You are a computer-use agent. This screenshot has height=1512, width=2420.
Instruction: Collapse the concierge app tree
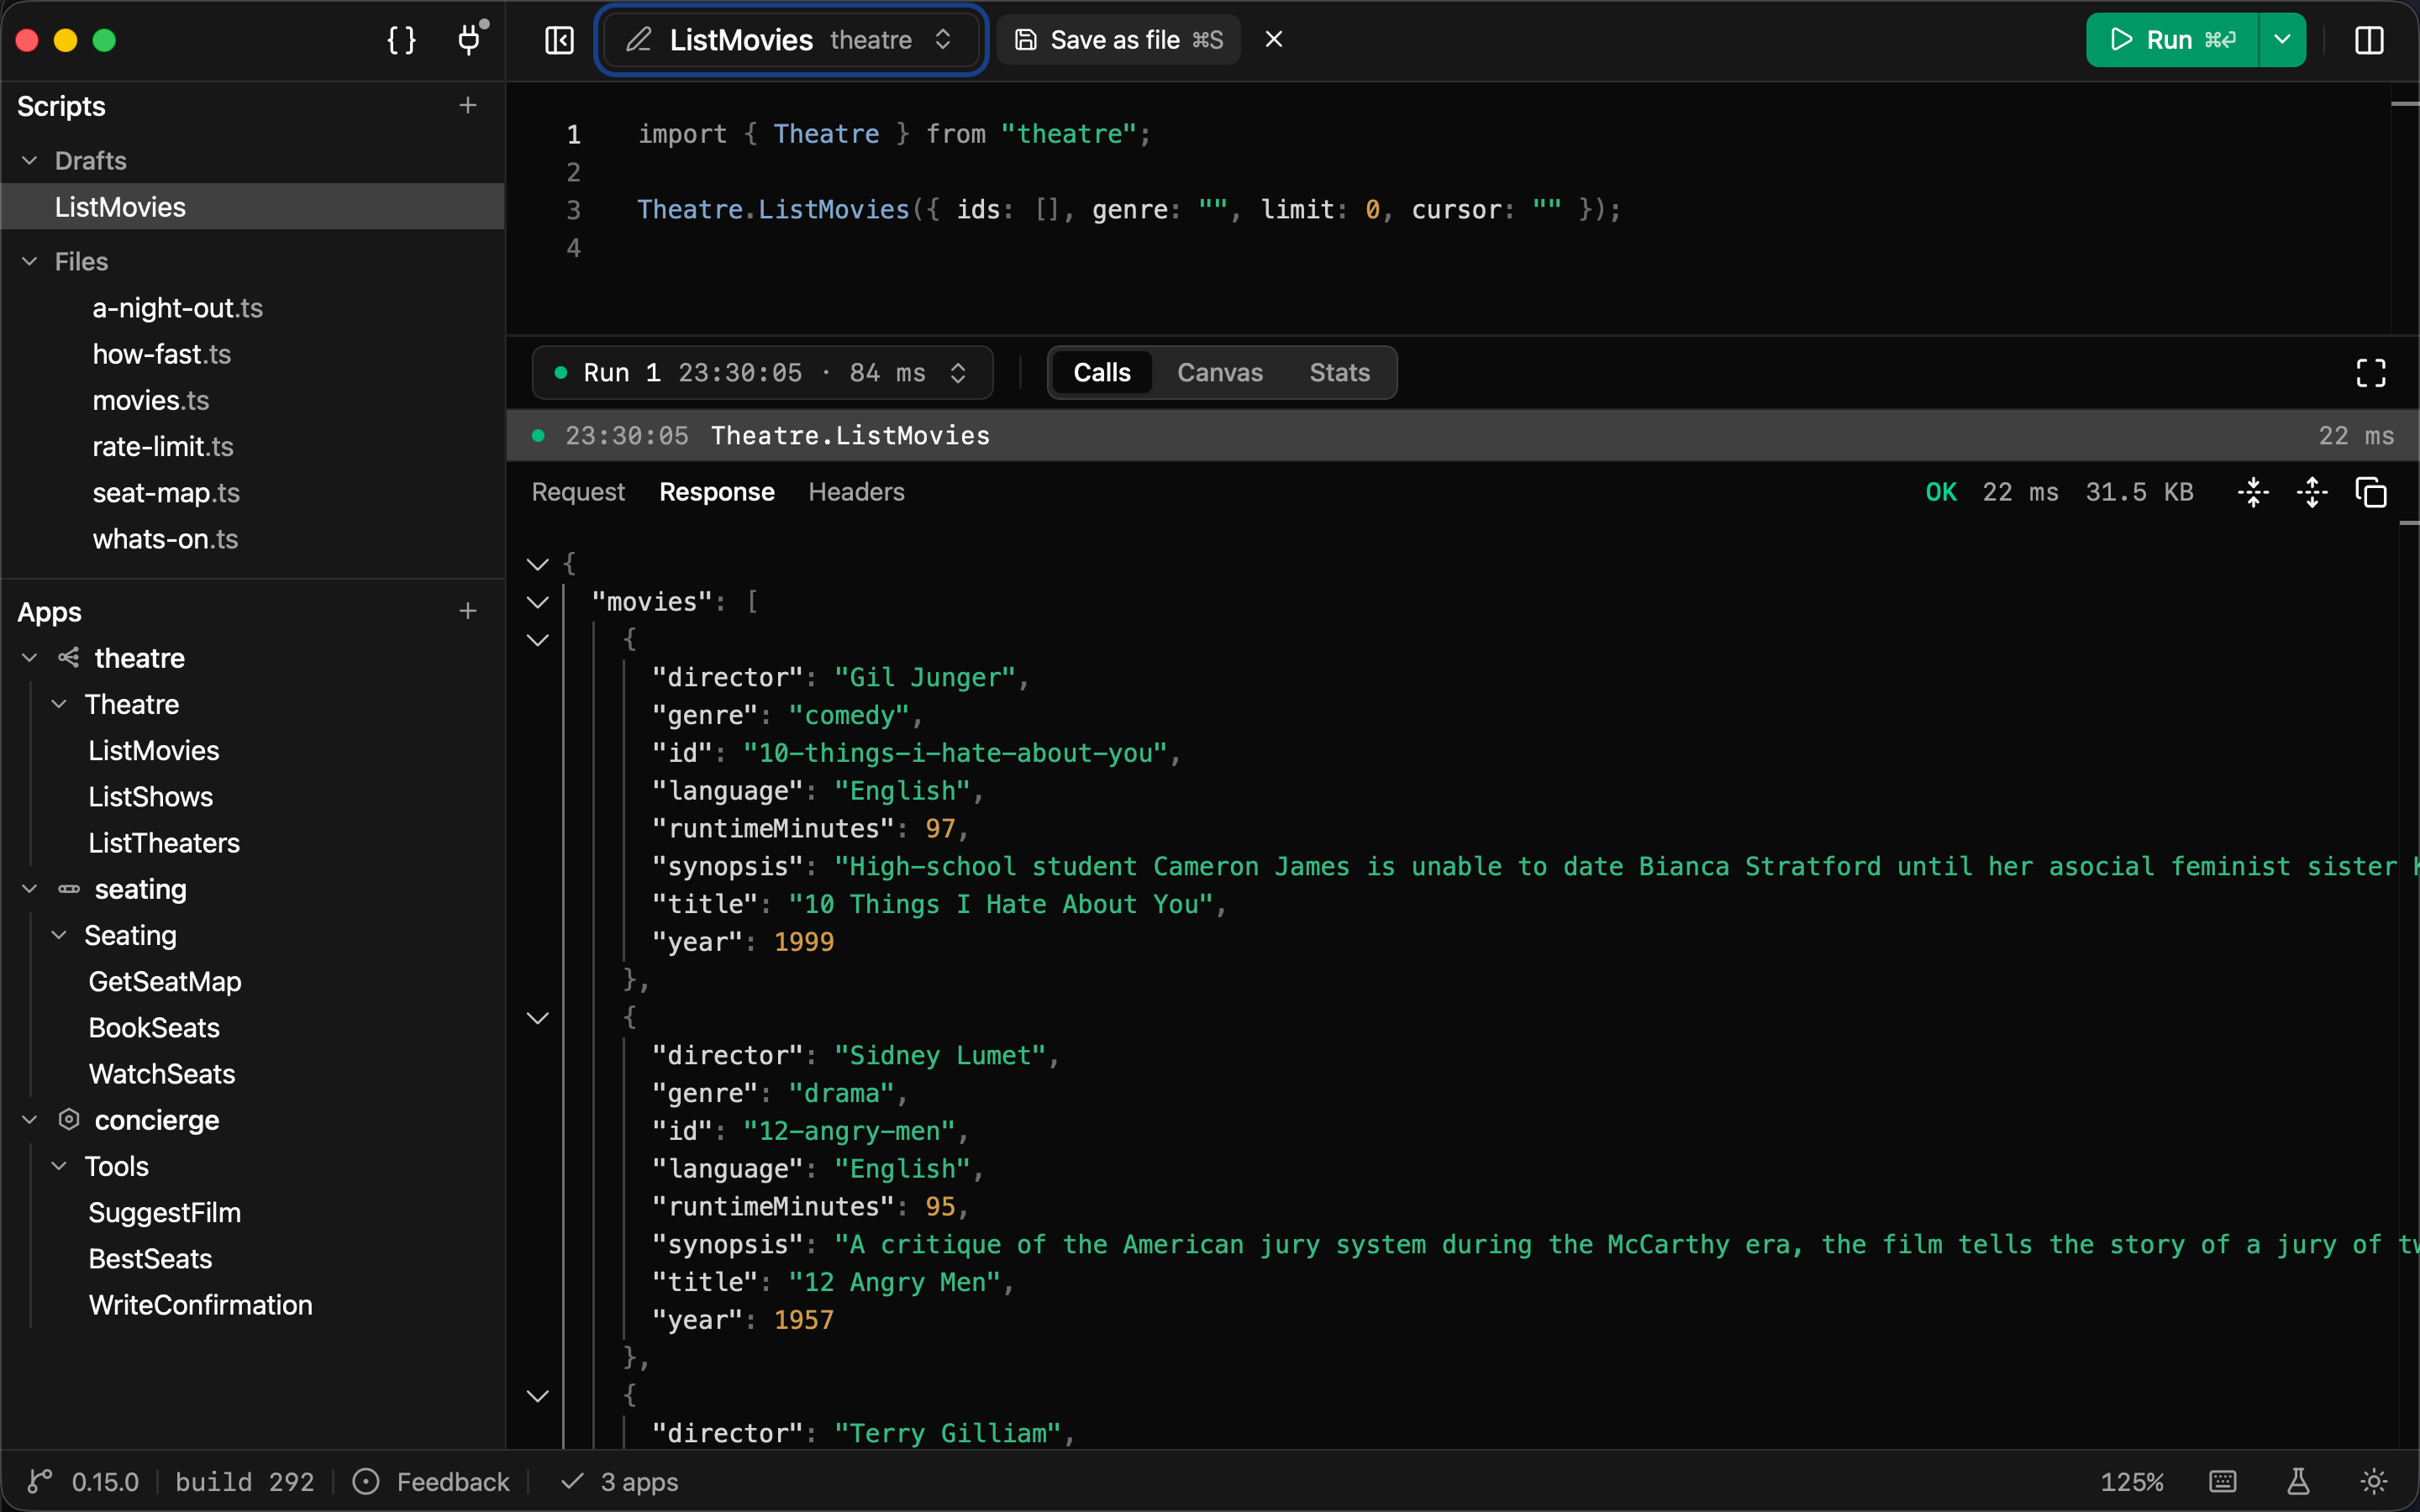[x=30, y=1119]
